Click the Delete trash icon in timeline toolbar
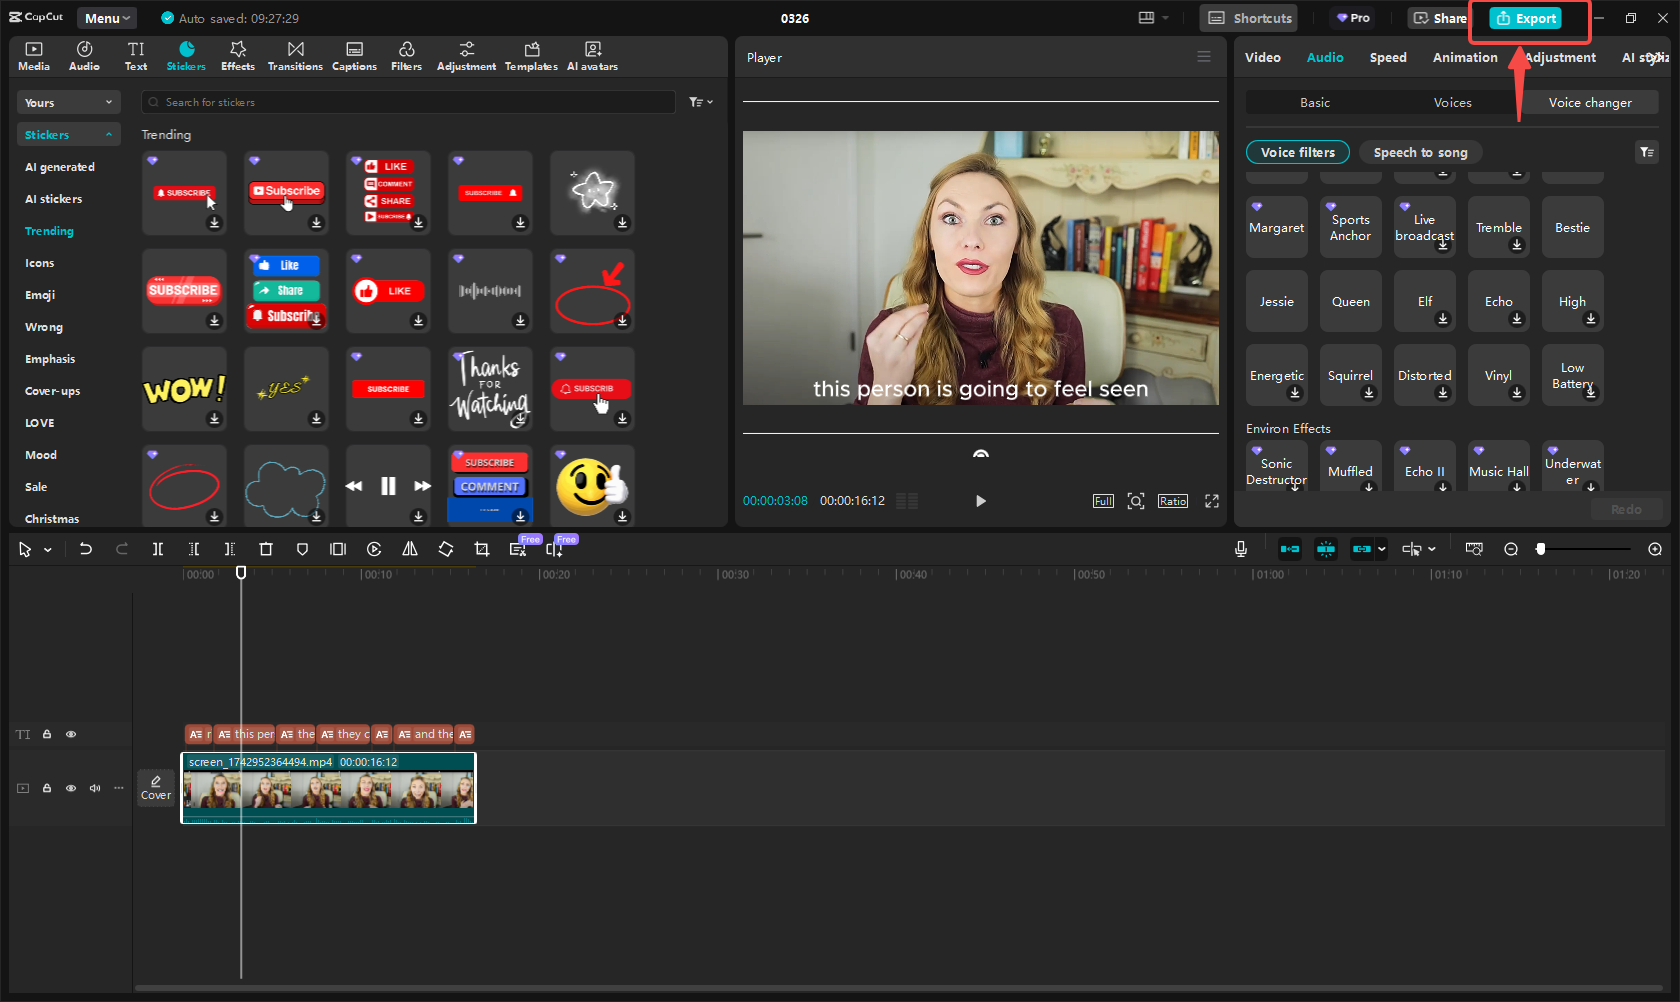This screenshot has width=1680, height=1002. click(x=265, y=549)
